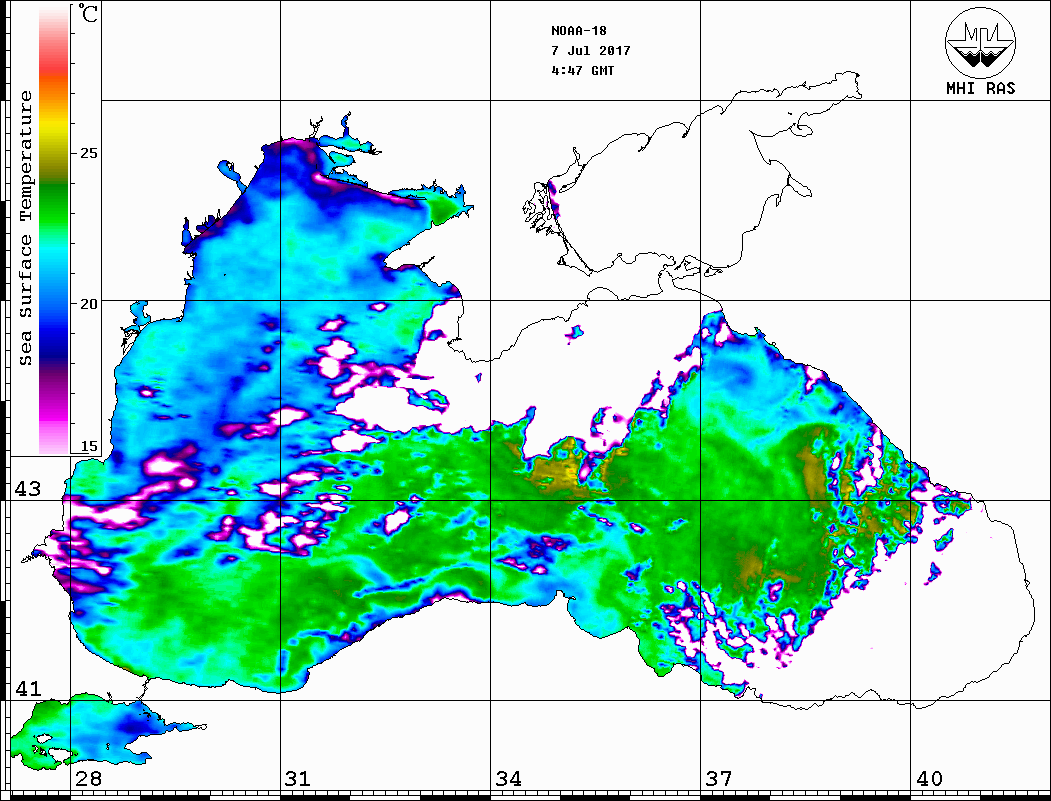
Task: Click the latitude label '43'
Action: [28, 489]
